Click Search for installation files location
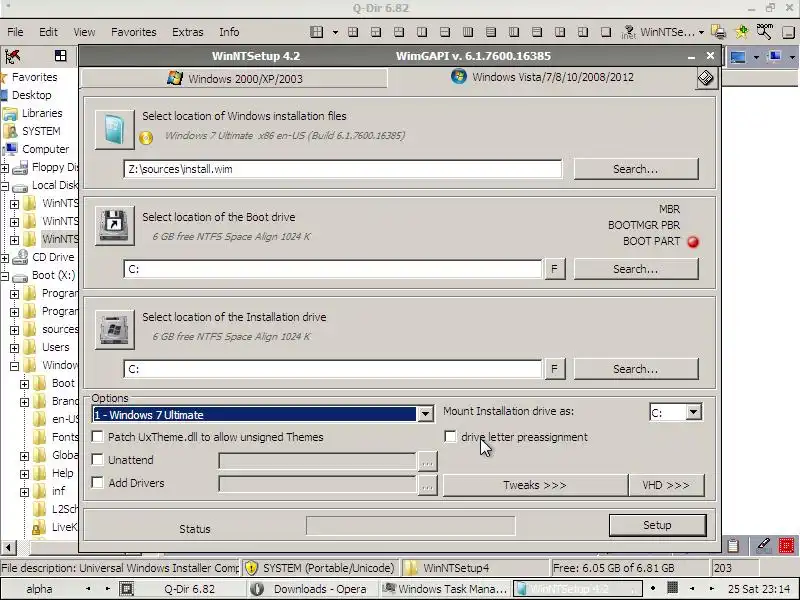Screen dimensions: 800x600 point(636,169)
